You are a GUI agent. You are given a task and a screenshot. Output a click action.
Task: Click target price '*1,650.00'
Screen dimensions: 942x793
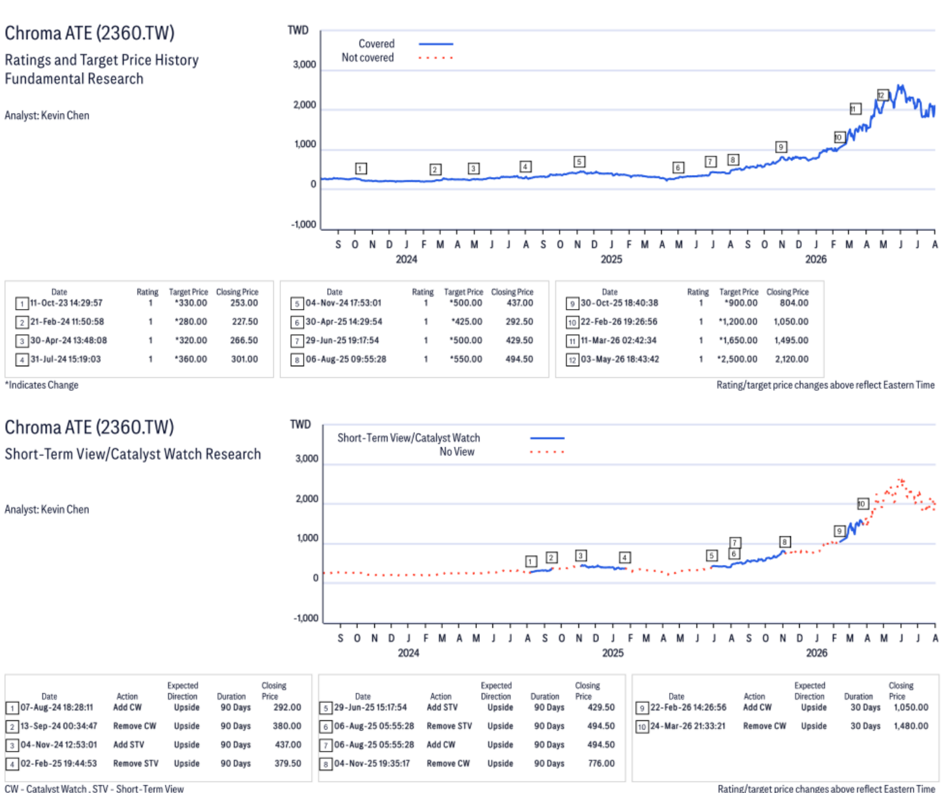(738, 340)
